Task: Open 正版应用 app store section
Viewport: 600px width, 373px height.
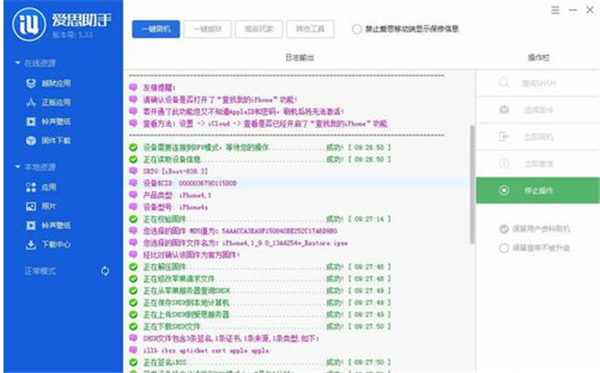Action: (48, 102)
